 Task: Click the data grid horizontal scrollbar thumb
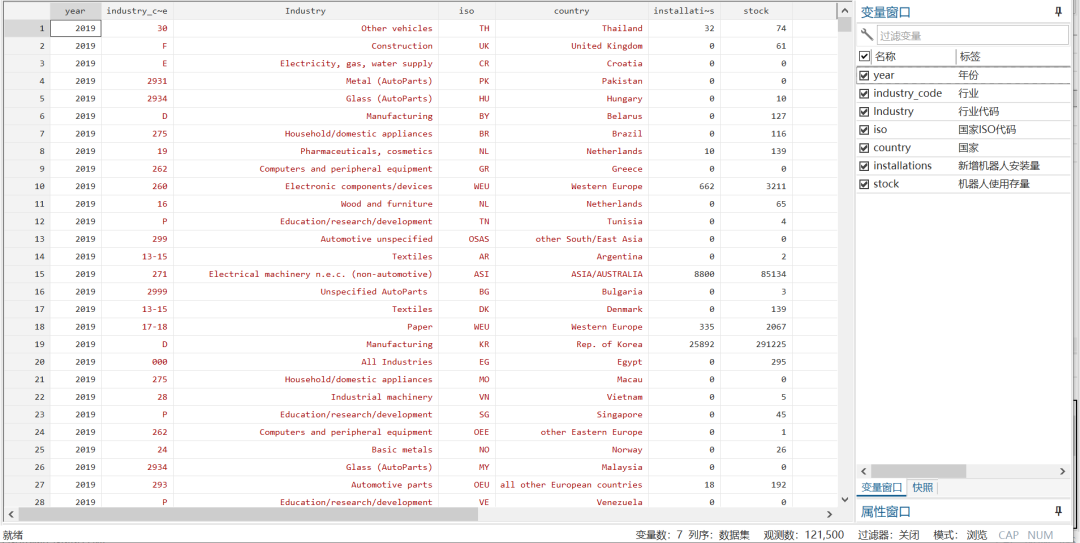248,514
